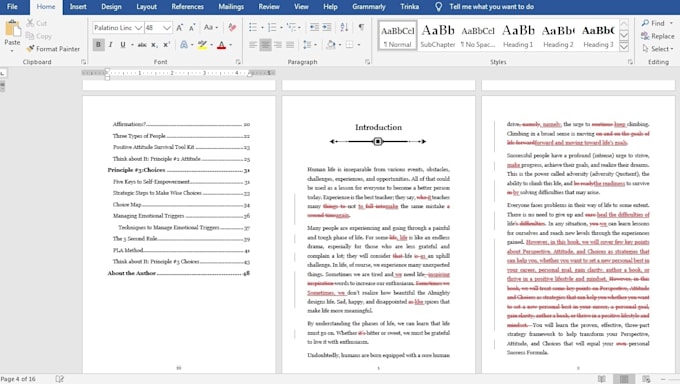Click the Copy command

[x=39, y=36]
